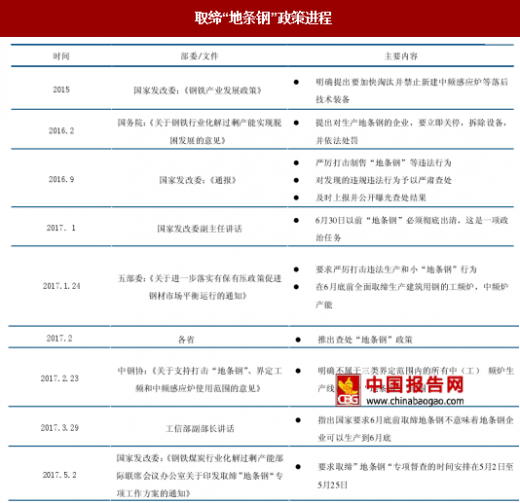520x503 pixels.
Task: Click the date cell 2017.5.2
Action: pos(60,475)
